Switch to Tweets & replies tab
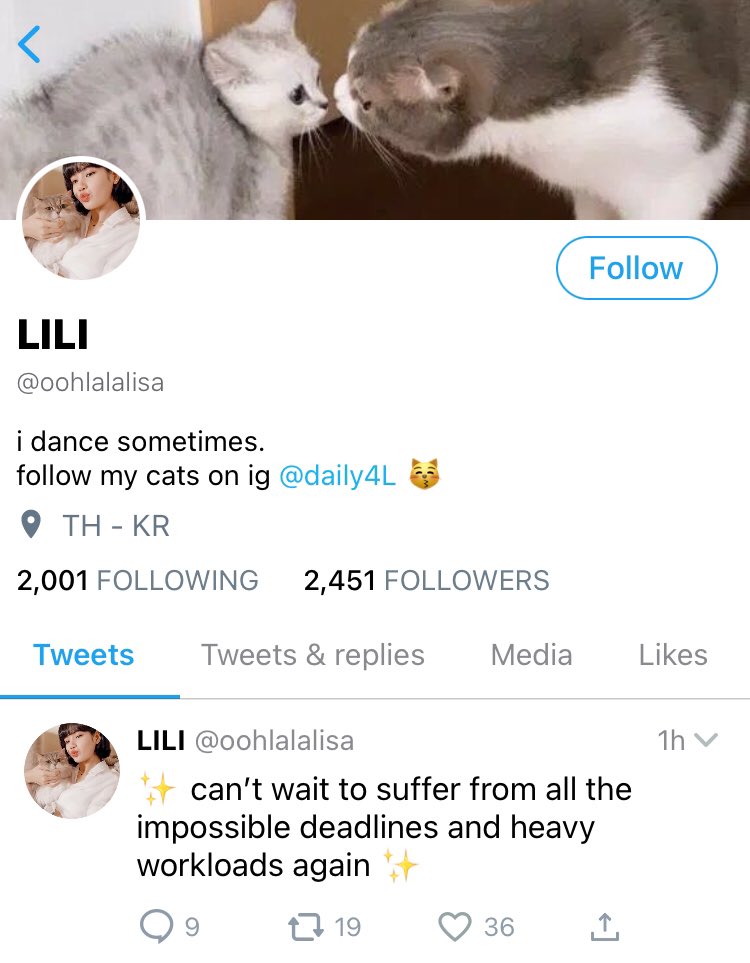750x963 pixels. [313, 655]
